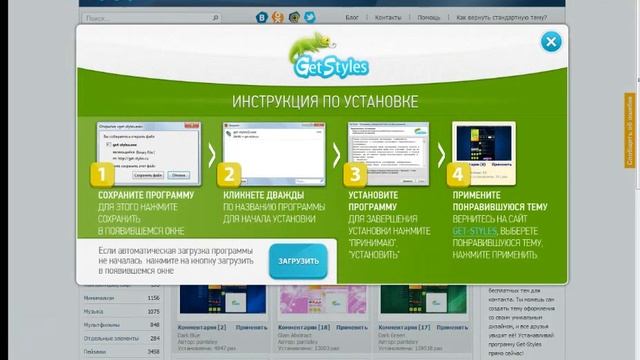
Task: Click the step 3 installer thumbnail
Action: click(x=388, y=153)
